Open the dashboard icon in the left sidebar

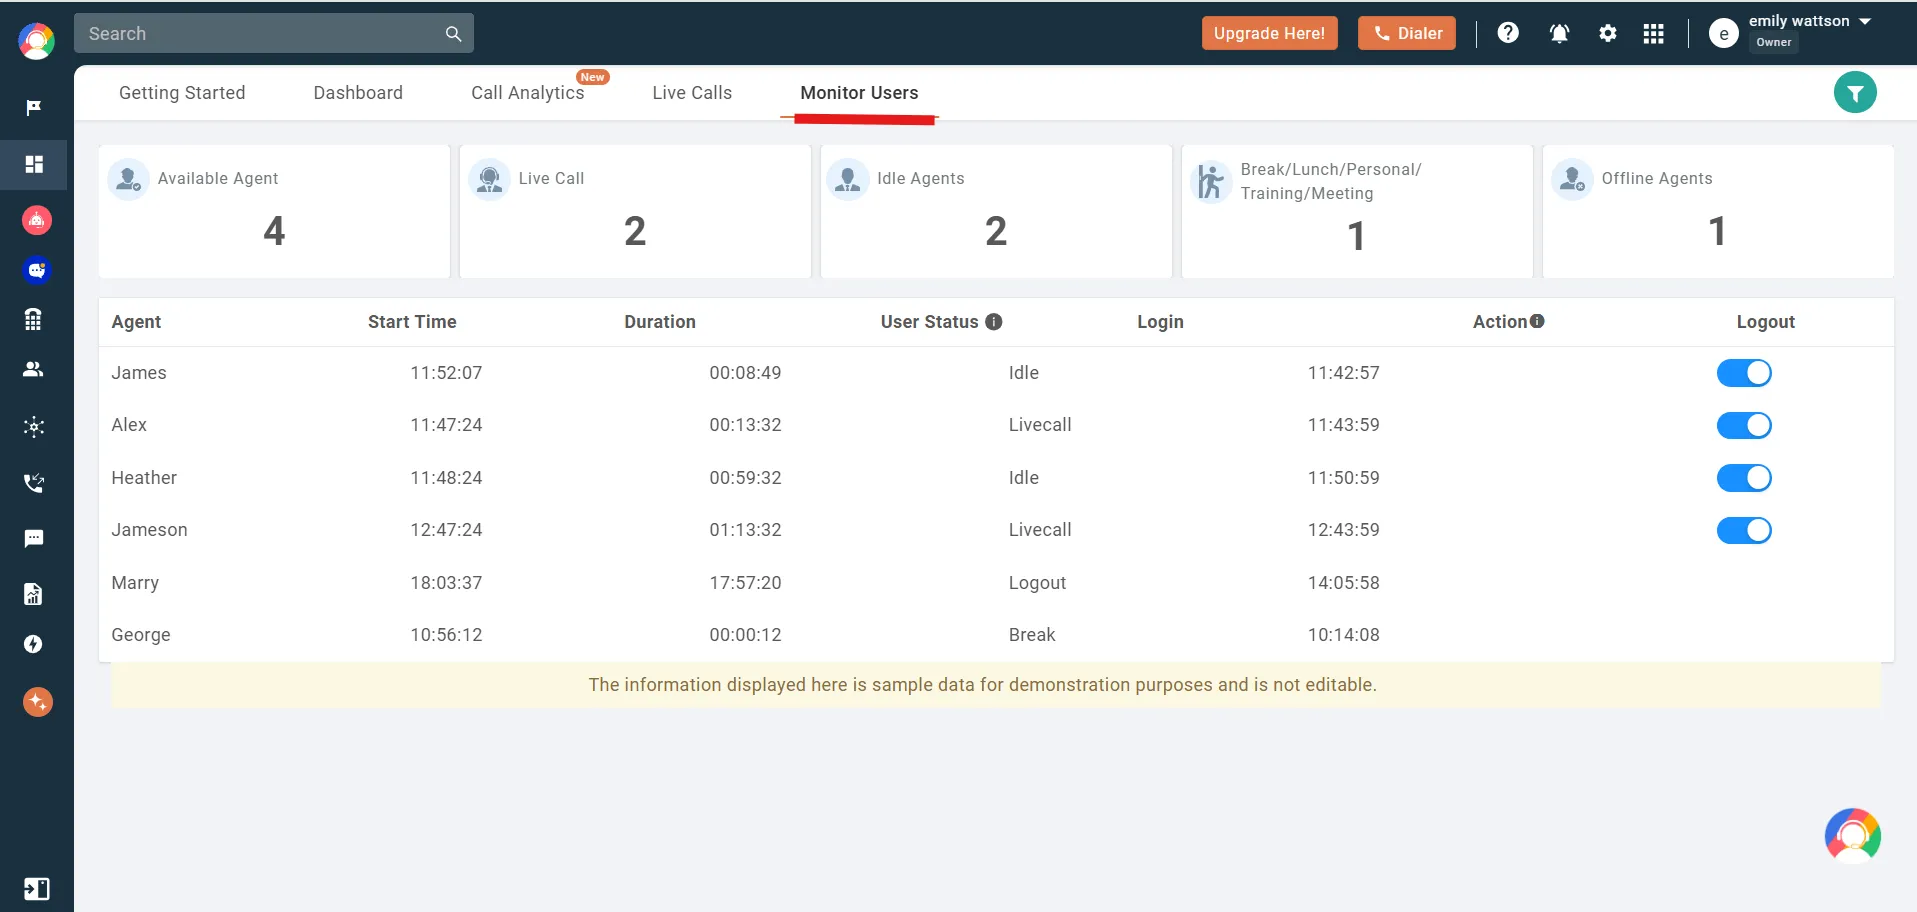33,164
